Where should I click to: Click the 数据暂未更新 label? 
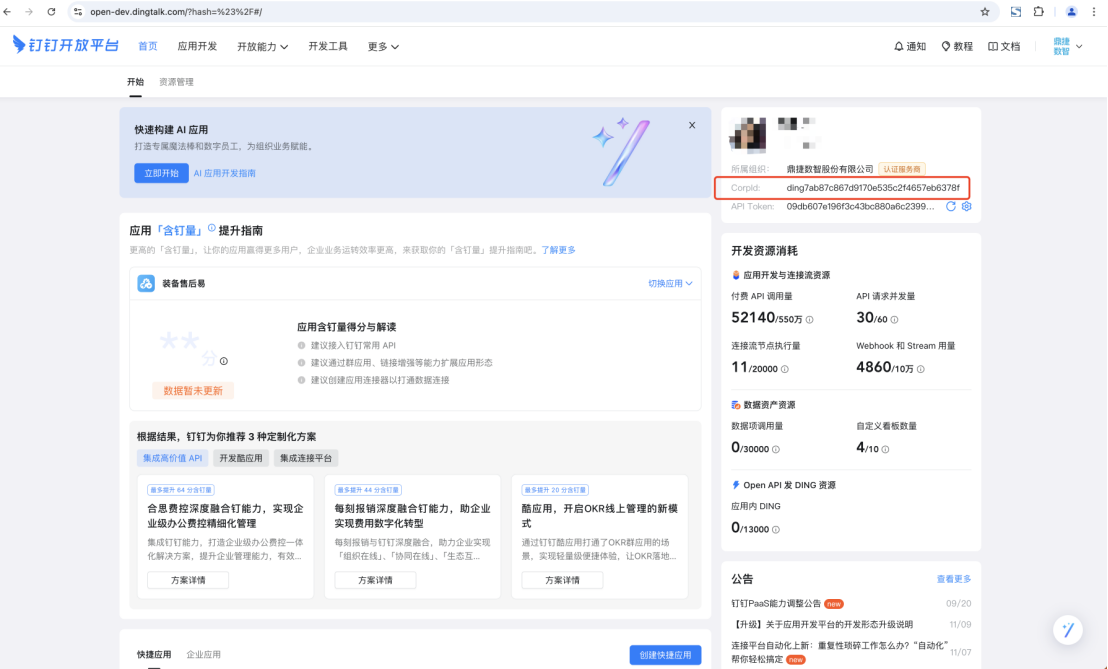click(x=193, y=391)
